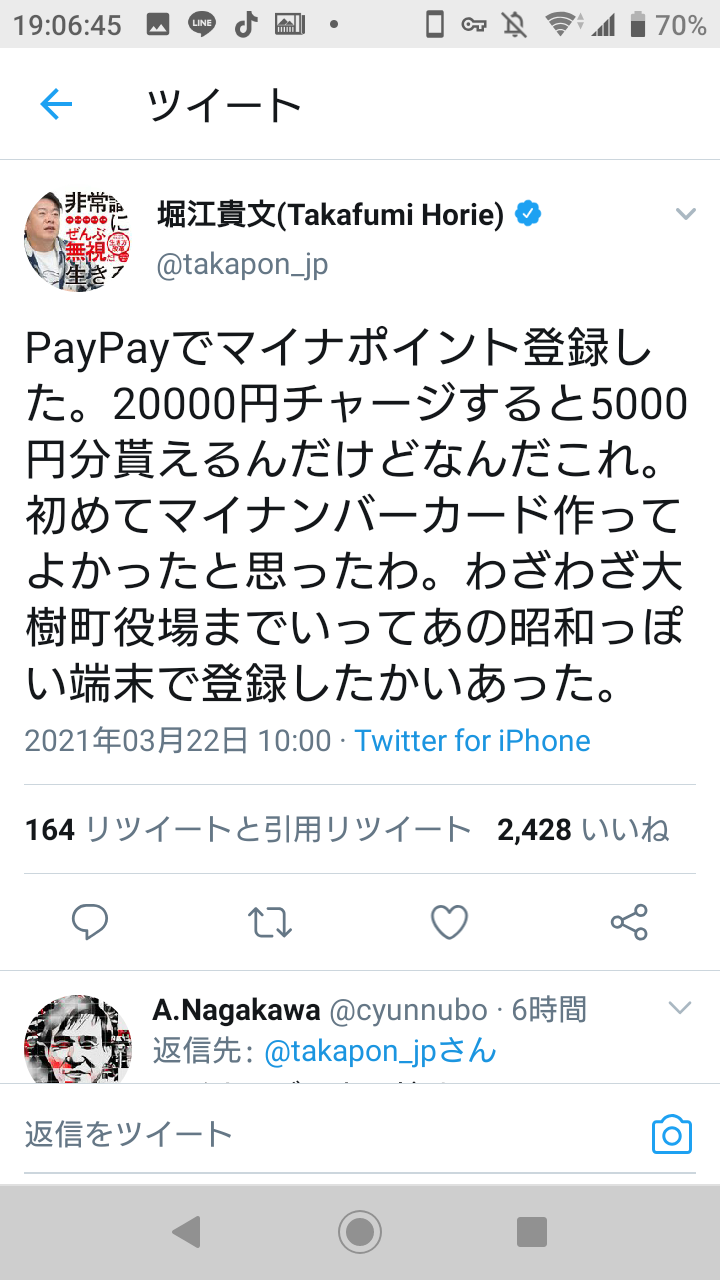Tap the Android recent apps square
Screen dimensions: 720x1280
[x=532, y=1232]
